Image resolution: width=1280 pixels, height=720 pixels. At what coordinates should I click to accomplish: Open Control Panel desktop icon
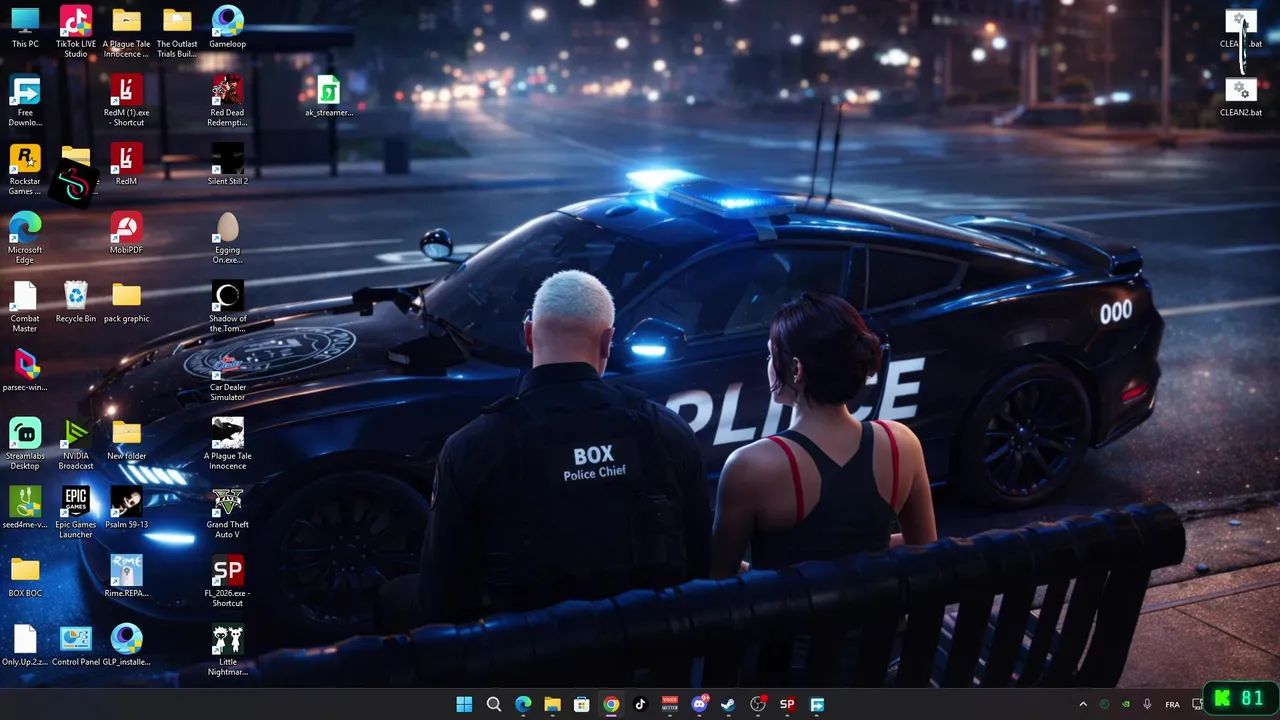coord(76,645)
